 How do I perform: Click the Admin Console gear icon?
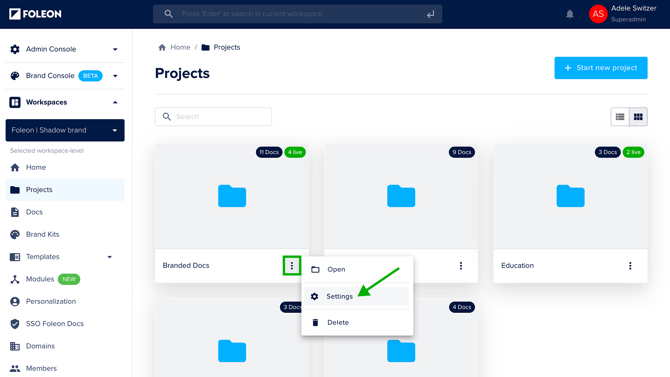click(x=15, y=49)
